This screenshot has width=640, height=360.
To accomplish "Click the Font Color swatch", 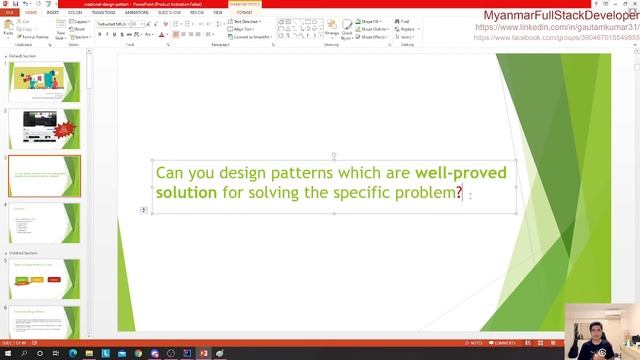I will 162,35.
